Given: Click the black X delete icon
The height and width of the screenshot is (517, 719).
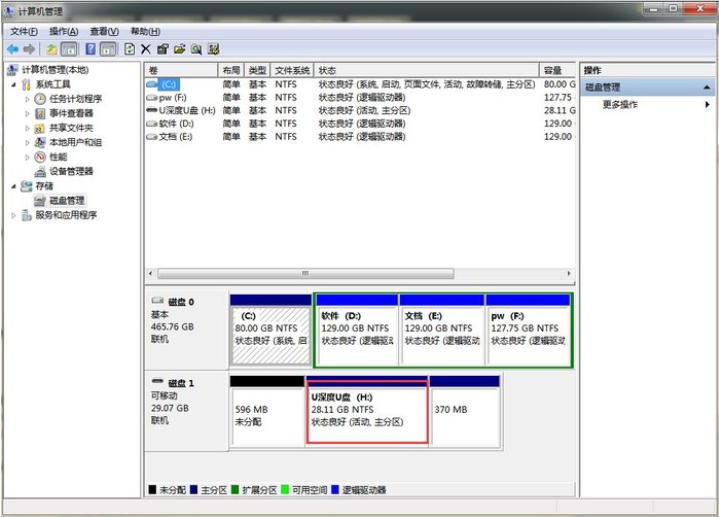Looking at the screenshot, I should pyautogui.click(x=146, y=49).
